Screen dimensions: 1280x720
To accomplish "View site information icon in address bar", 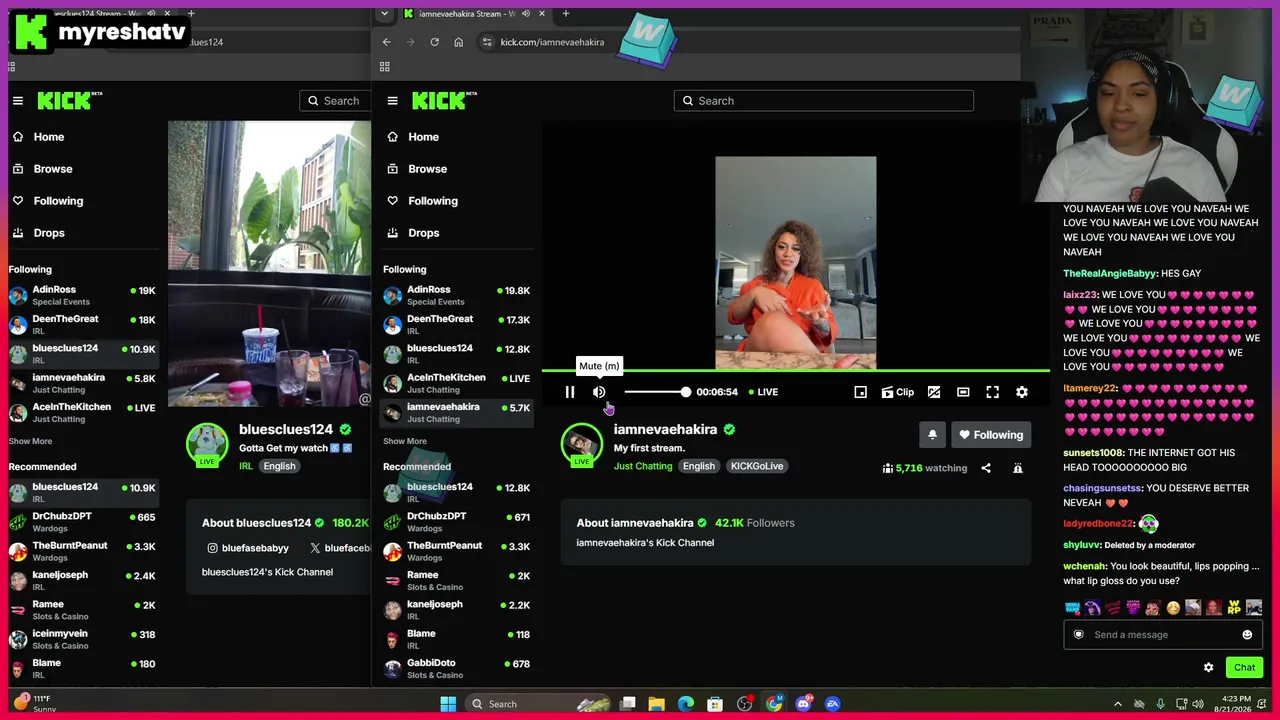I will coord(487,42).
